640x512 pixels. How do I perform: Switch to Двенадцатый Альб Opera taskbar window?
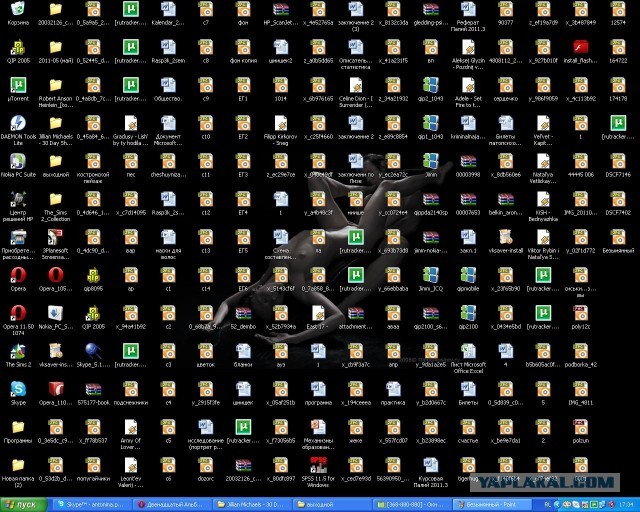pos(173,505)
